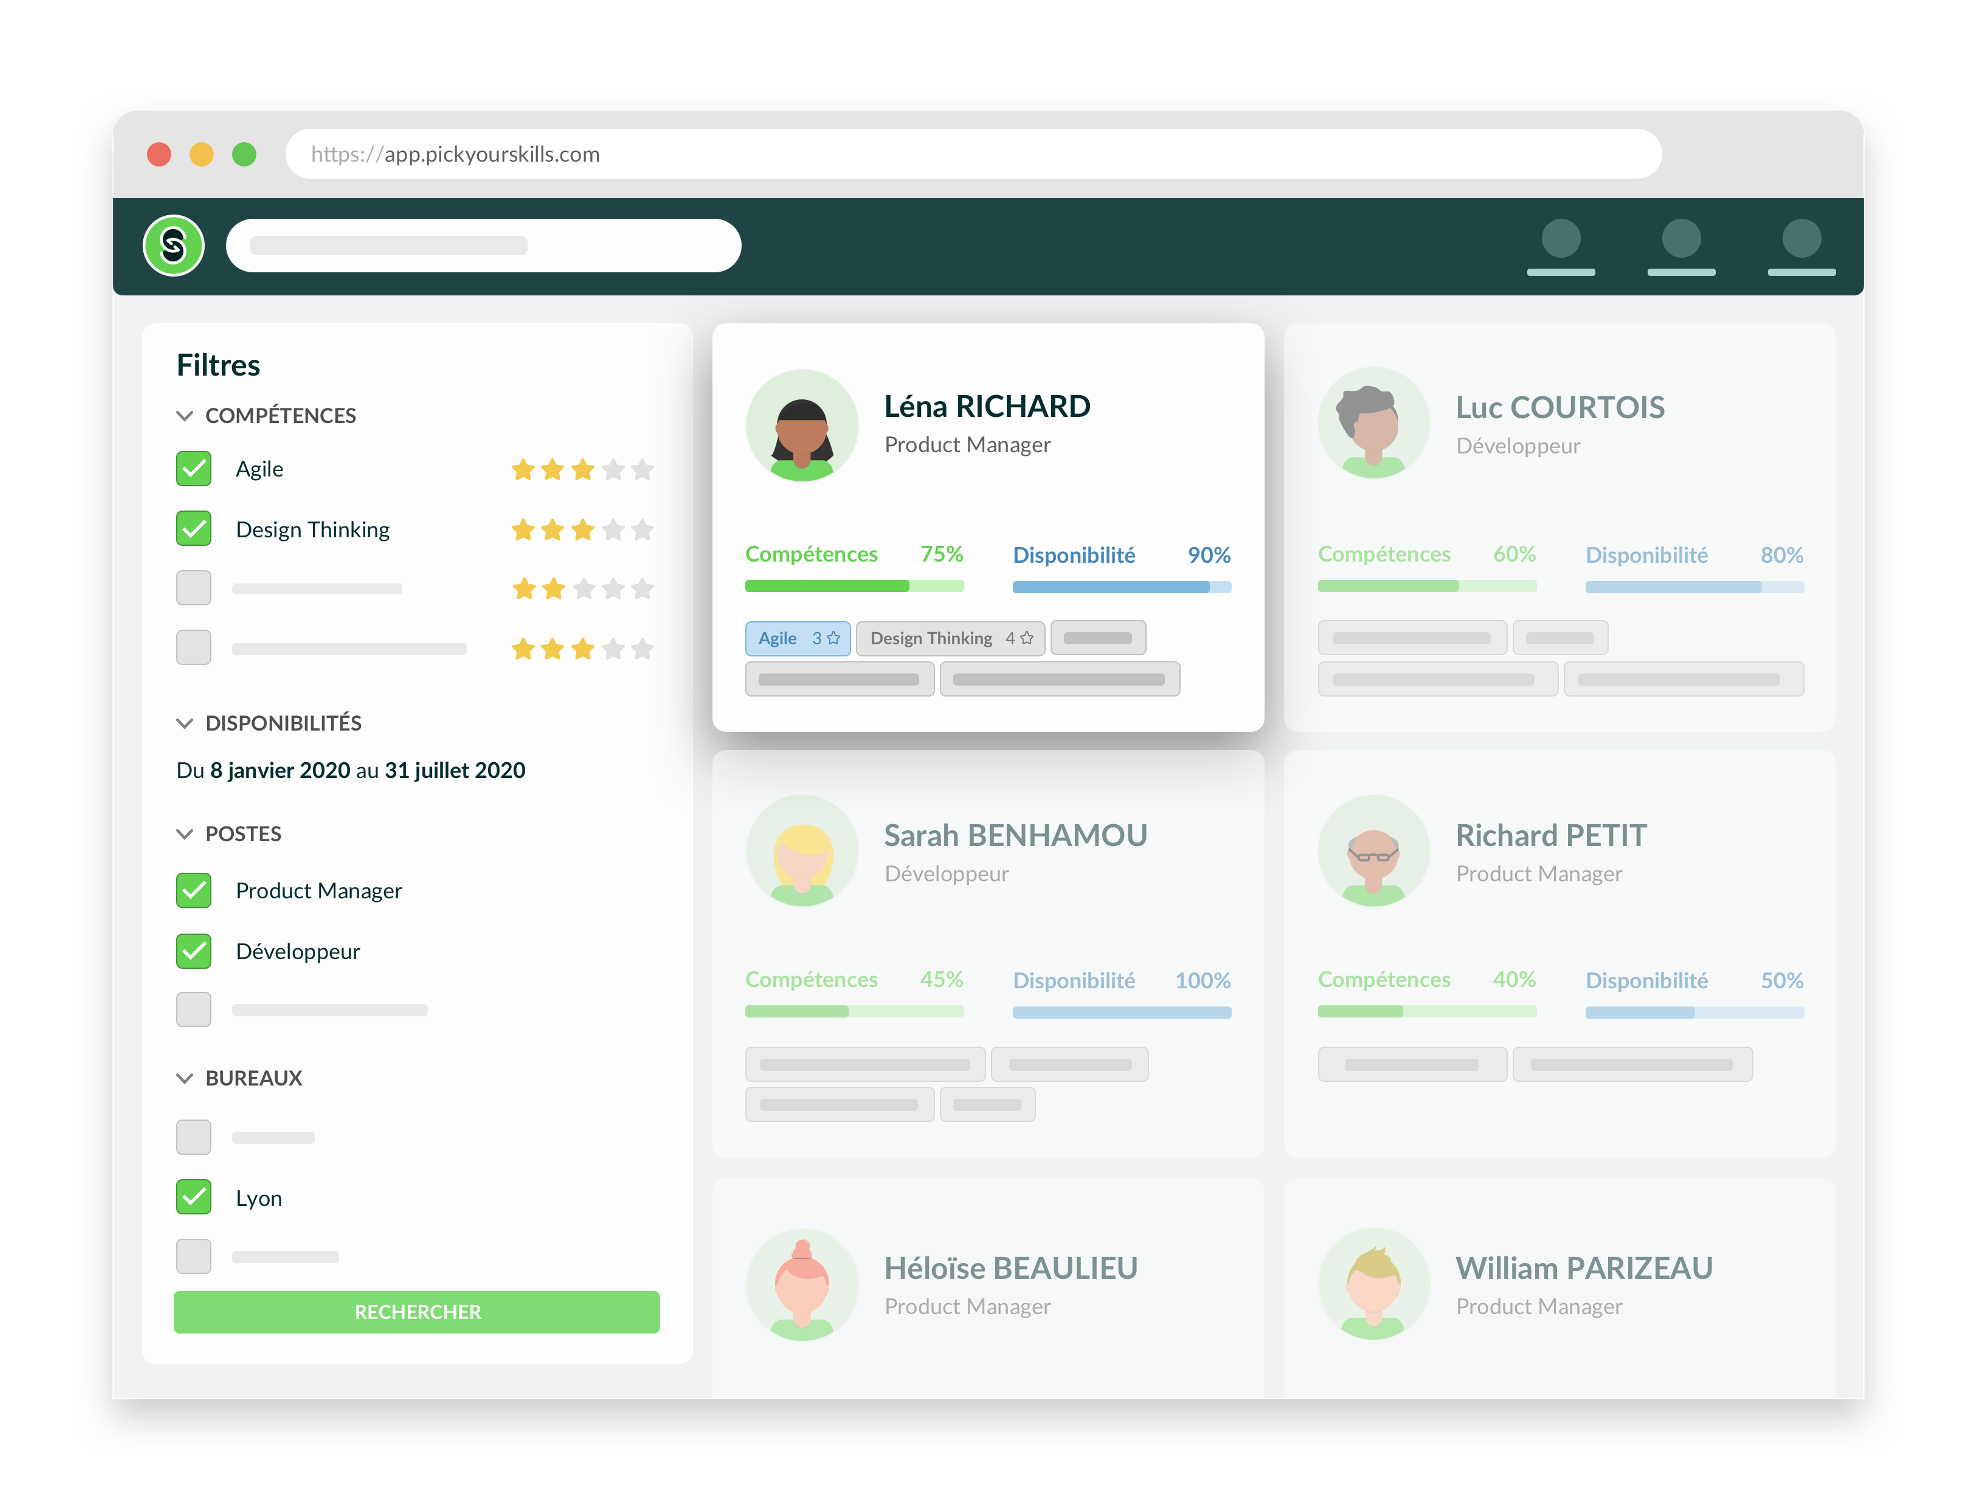Open Sarah BENHAMOU's profile name
1976x1510 pixels.
point(1016,835)
